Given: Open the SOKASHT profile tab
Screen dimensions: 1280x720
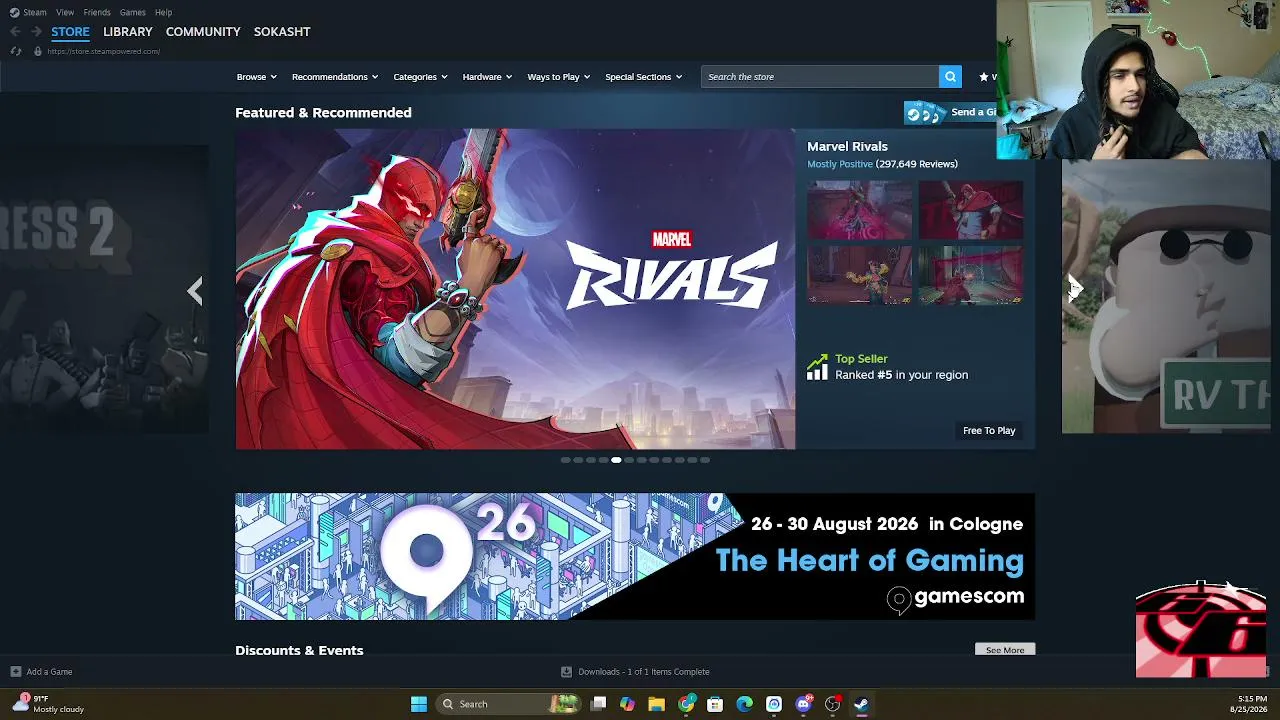Looking at the screenshot, I should pyautogui.click(x=282, y=32).
